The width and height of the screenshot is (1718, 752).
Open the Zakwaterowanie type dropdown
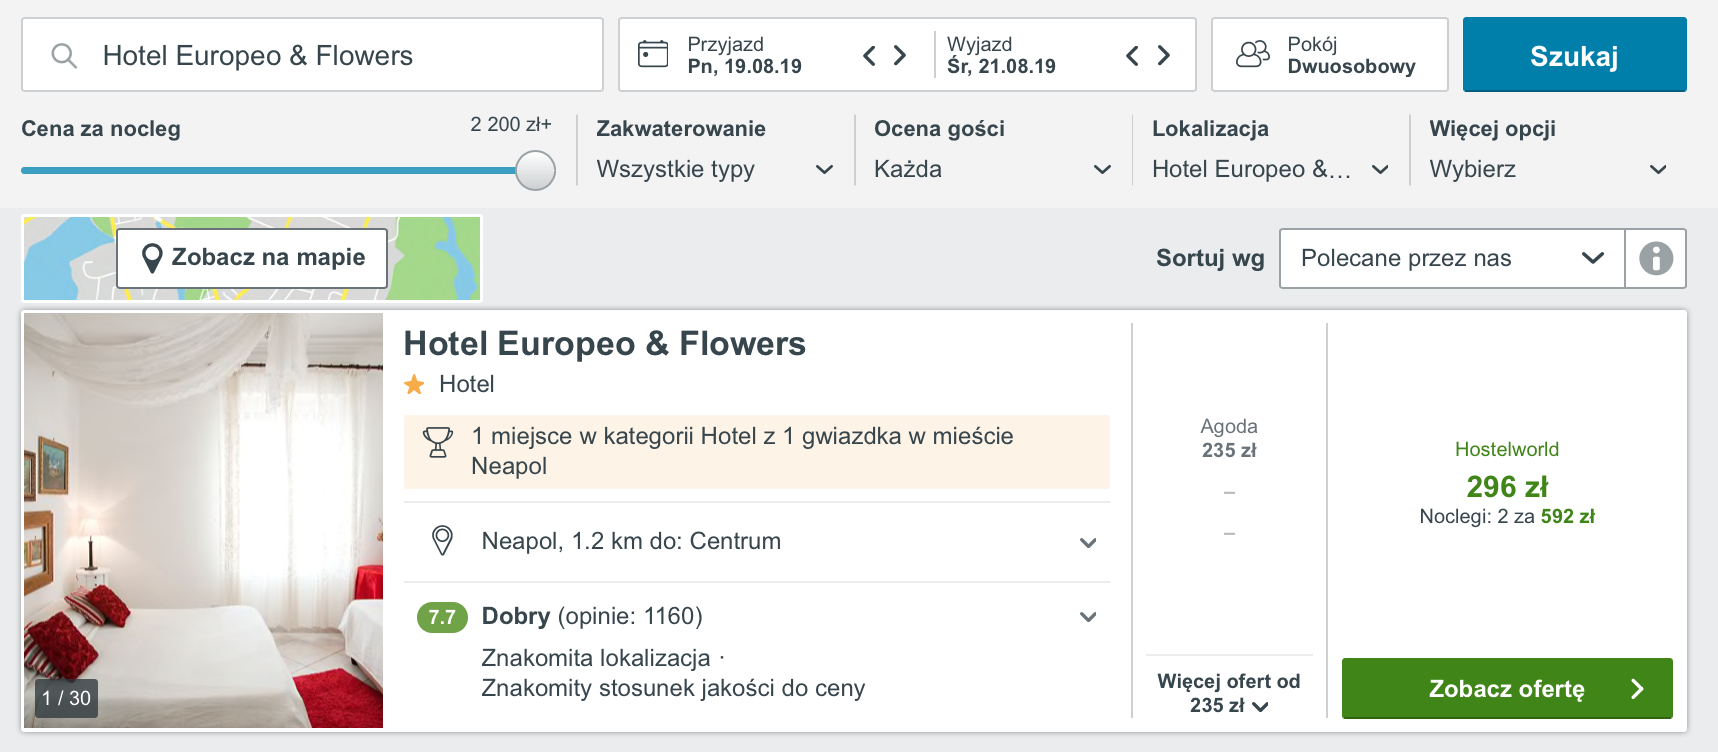pos(715,169)
